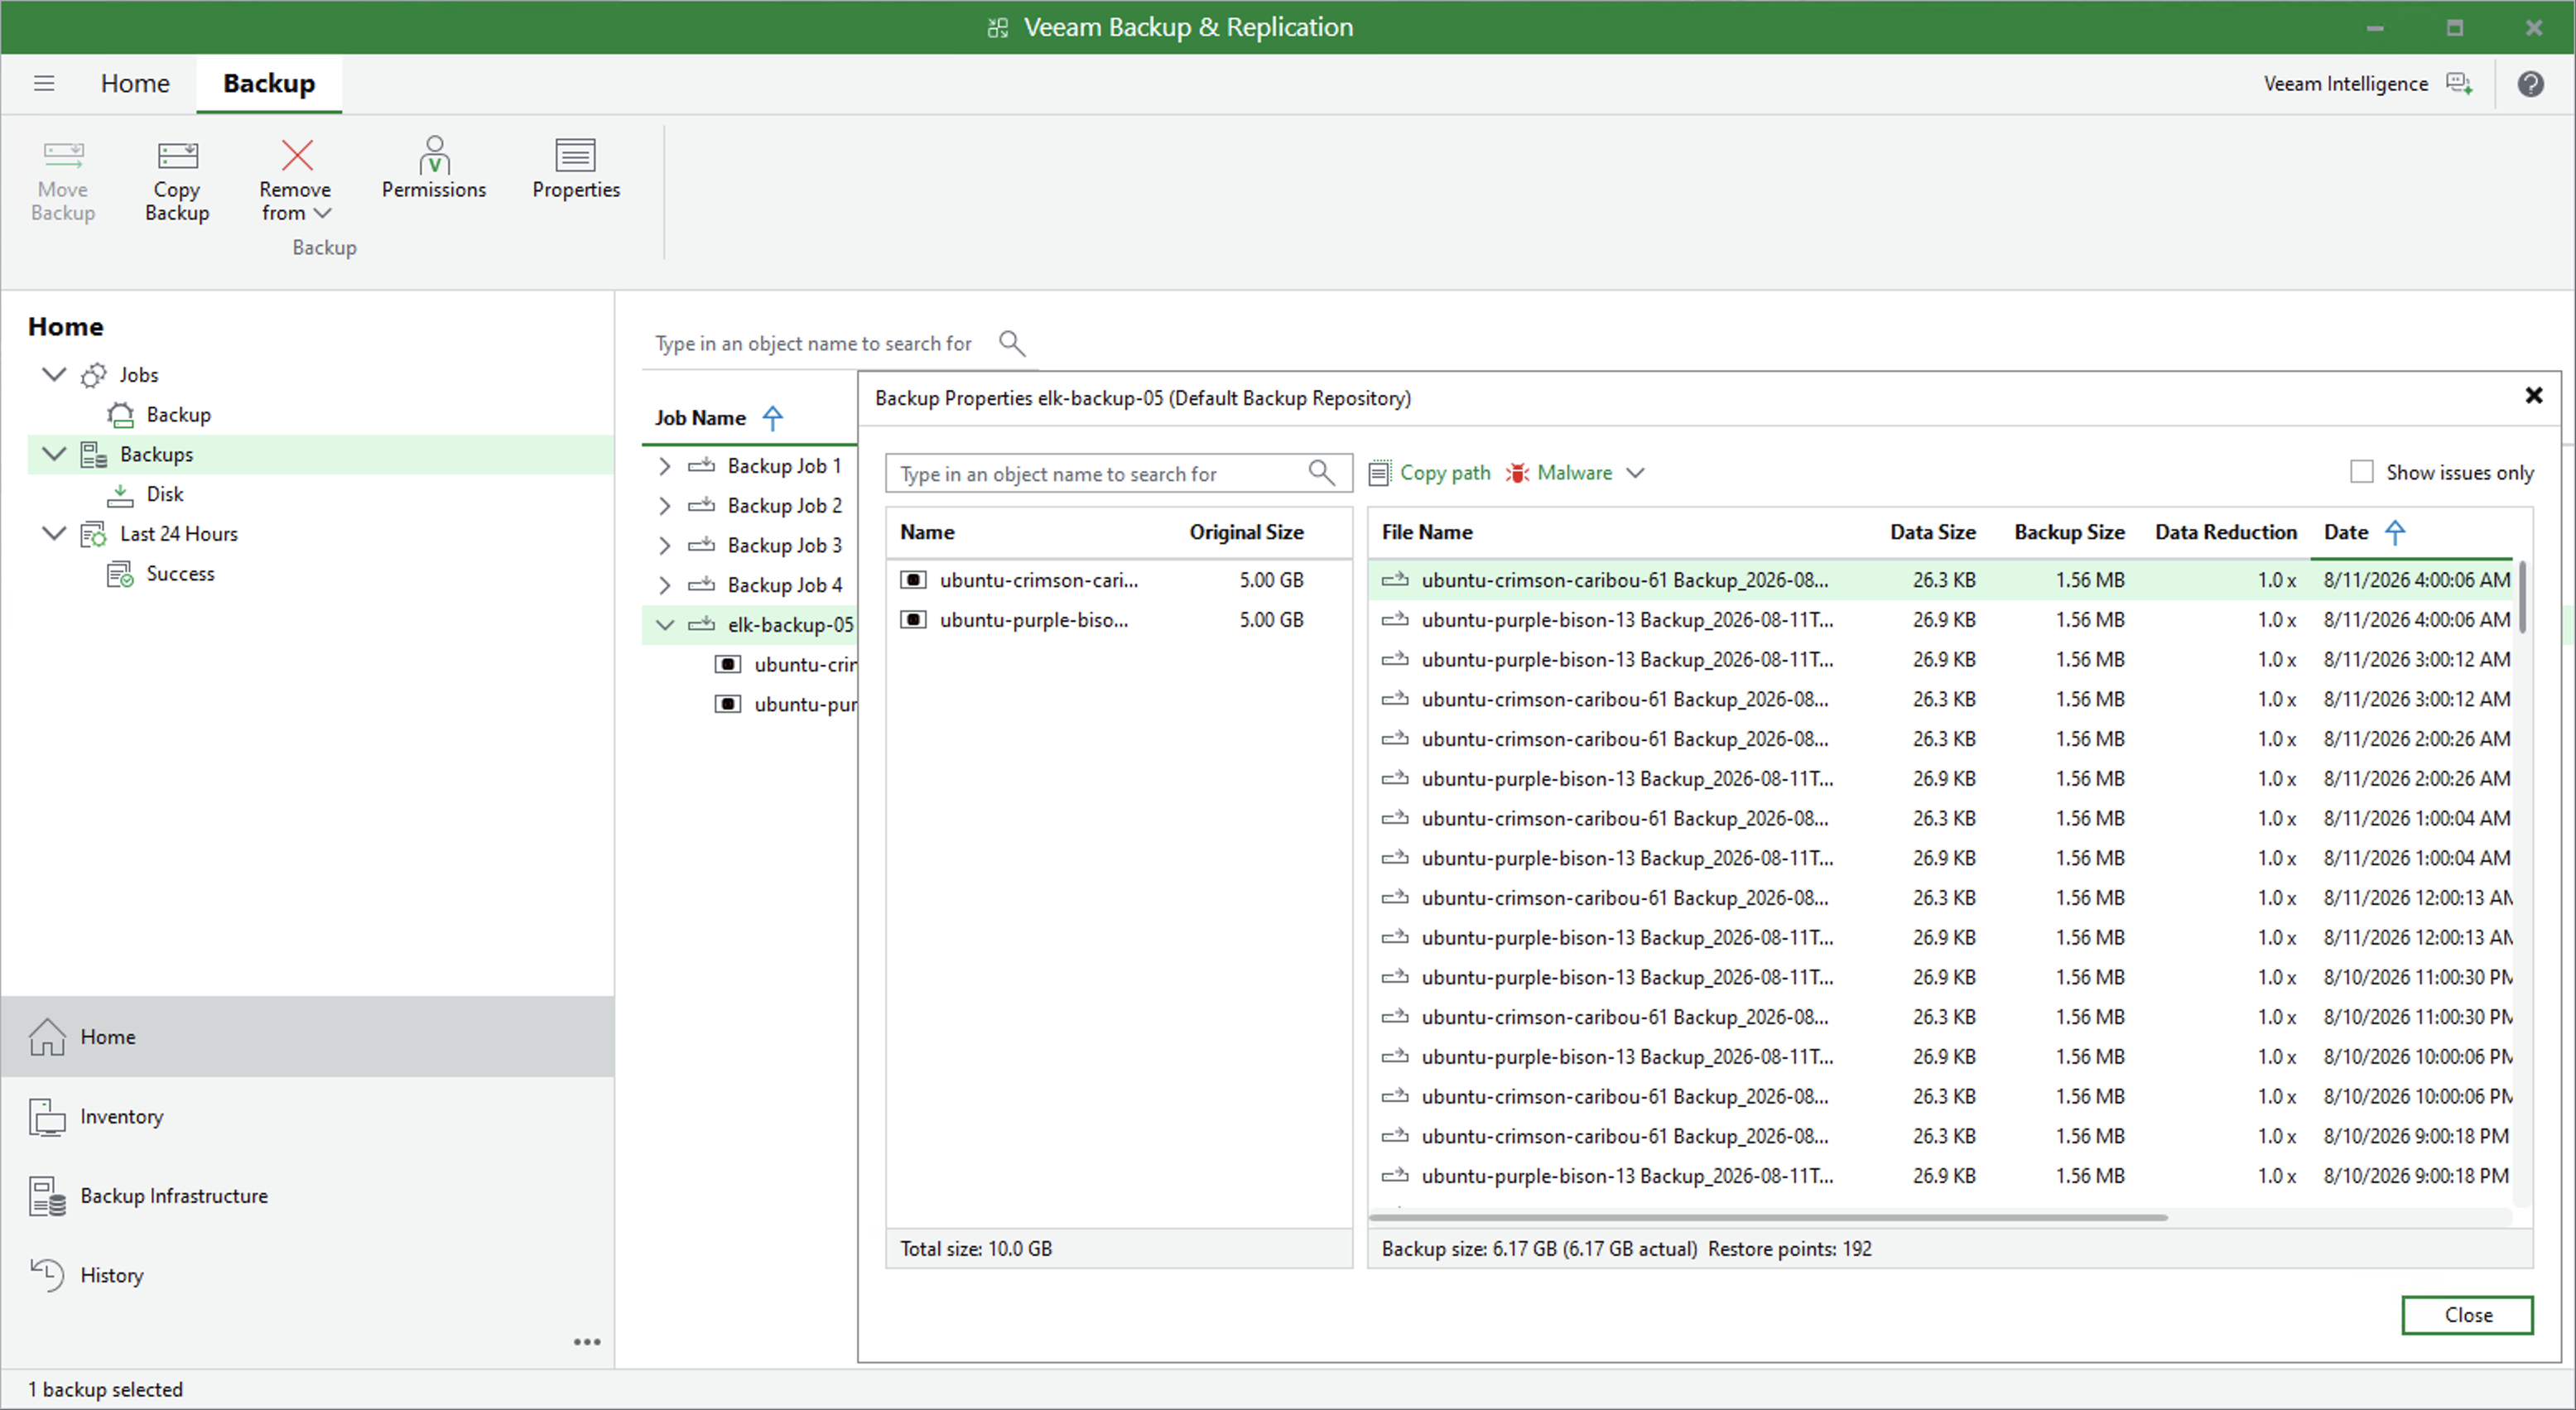The height and width of the screenshot is (1410, 2576).
Task: Open the Permissions ribbon icon
Action: click(434, 155)
